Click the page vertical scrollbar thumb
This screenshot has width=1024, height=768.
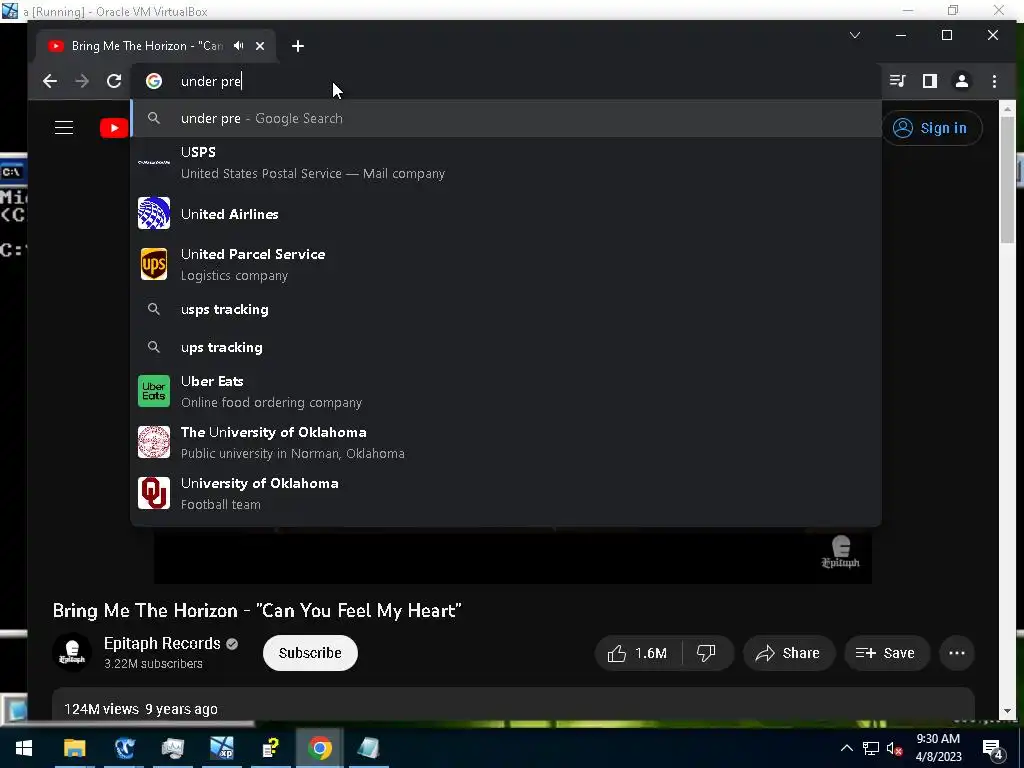pyautogui.click(x=1007, y=180)
